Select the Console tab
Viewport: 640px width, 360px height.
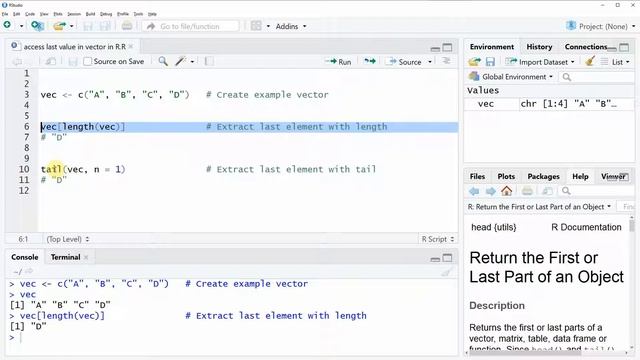click(24, 257)
